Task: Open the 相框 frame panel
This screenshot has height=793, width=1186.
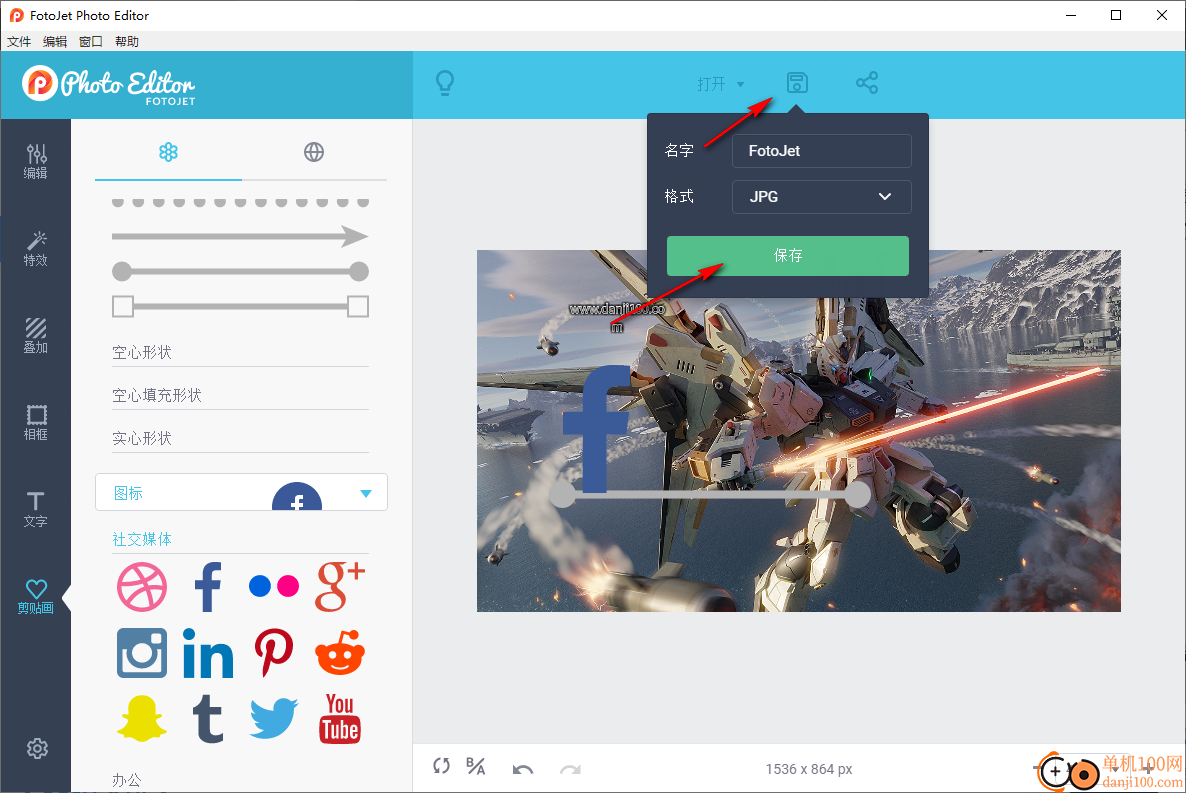Action: point(36,422)
